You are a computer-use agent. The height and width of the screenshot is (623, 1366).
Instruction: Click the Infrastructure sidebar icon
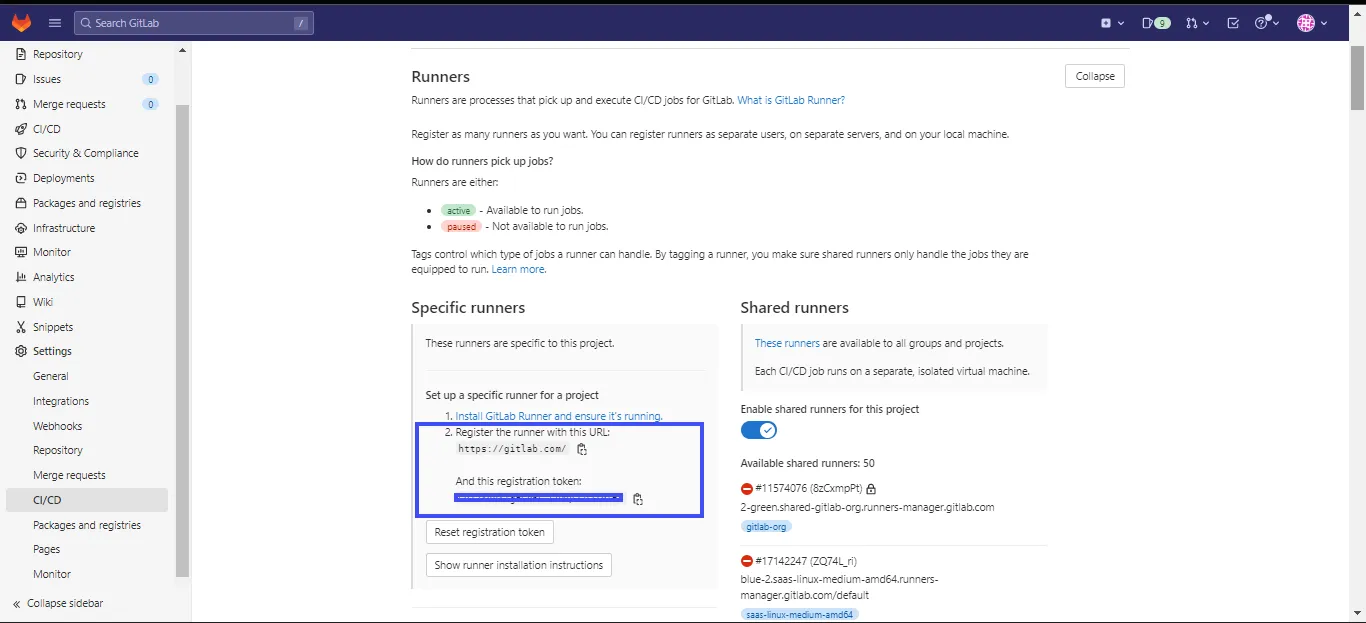tap(21, 228)
